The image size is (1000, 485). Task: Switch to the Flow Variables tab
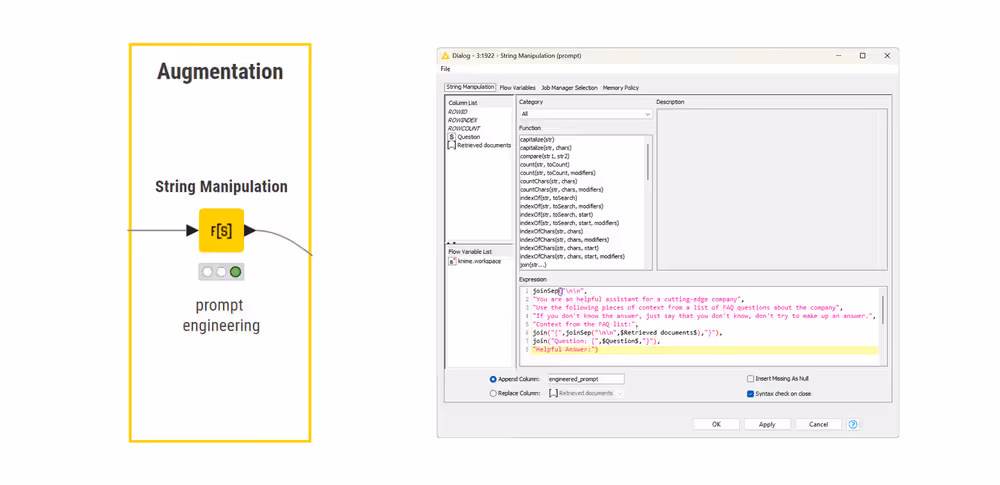517,88
